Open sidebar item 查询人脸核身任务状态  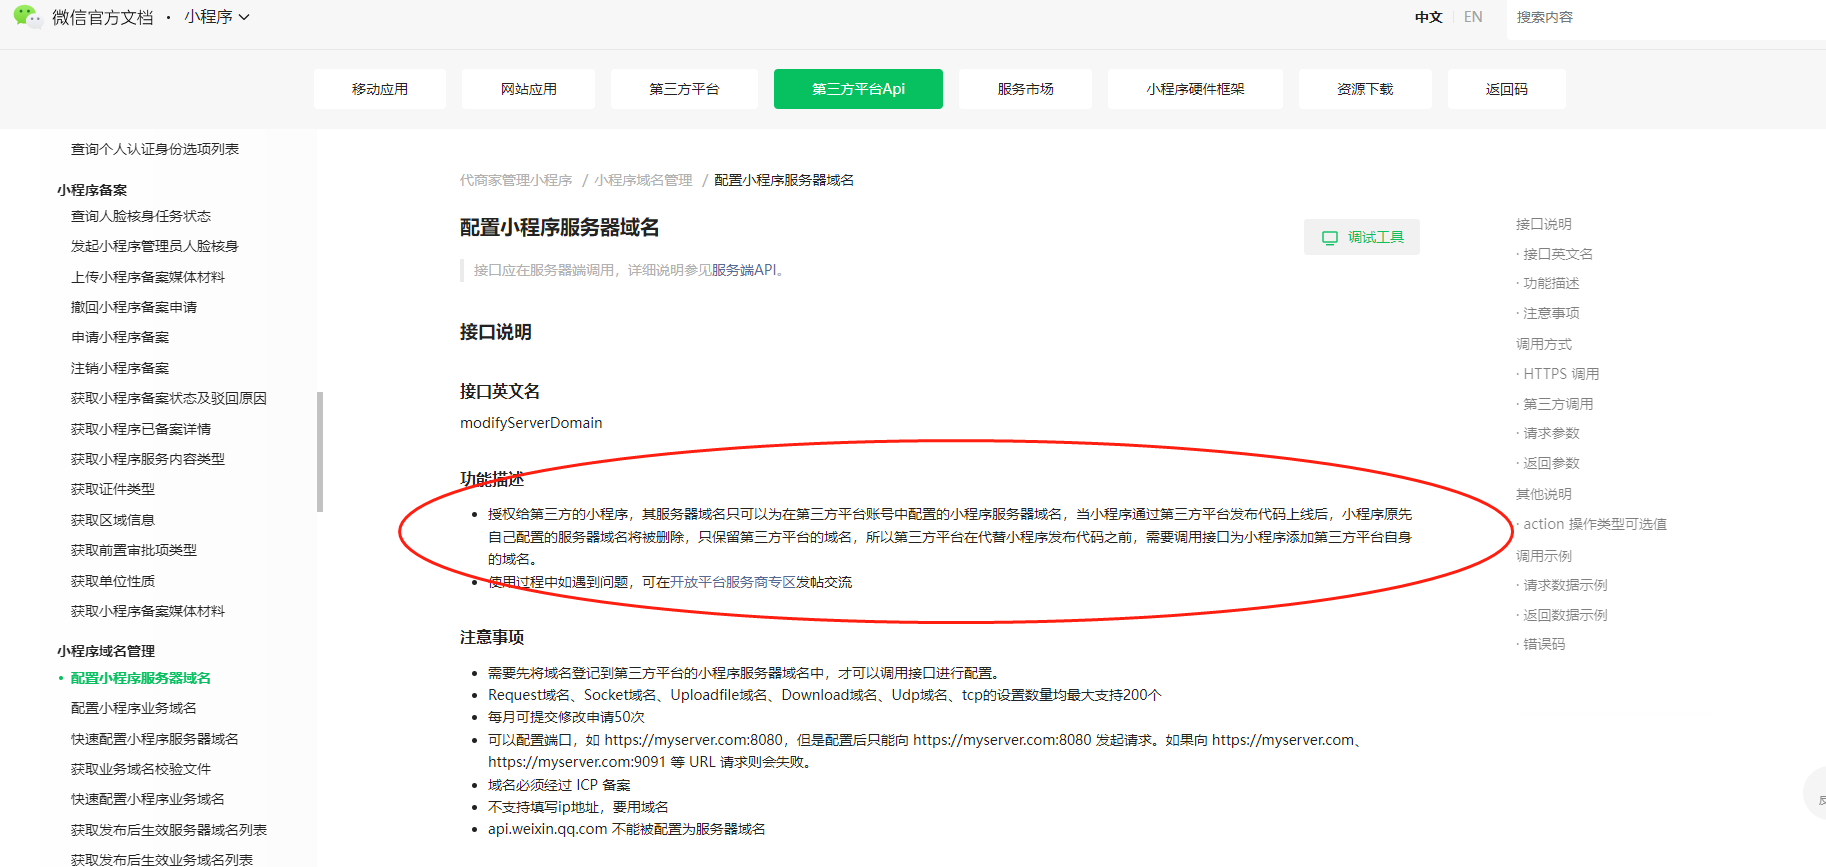point(141,216)
